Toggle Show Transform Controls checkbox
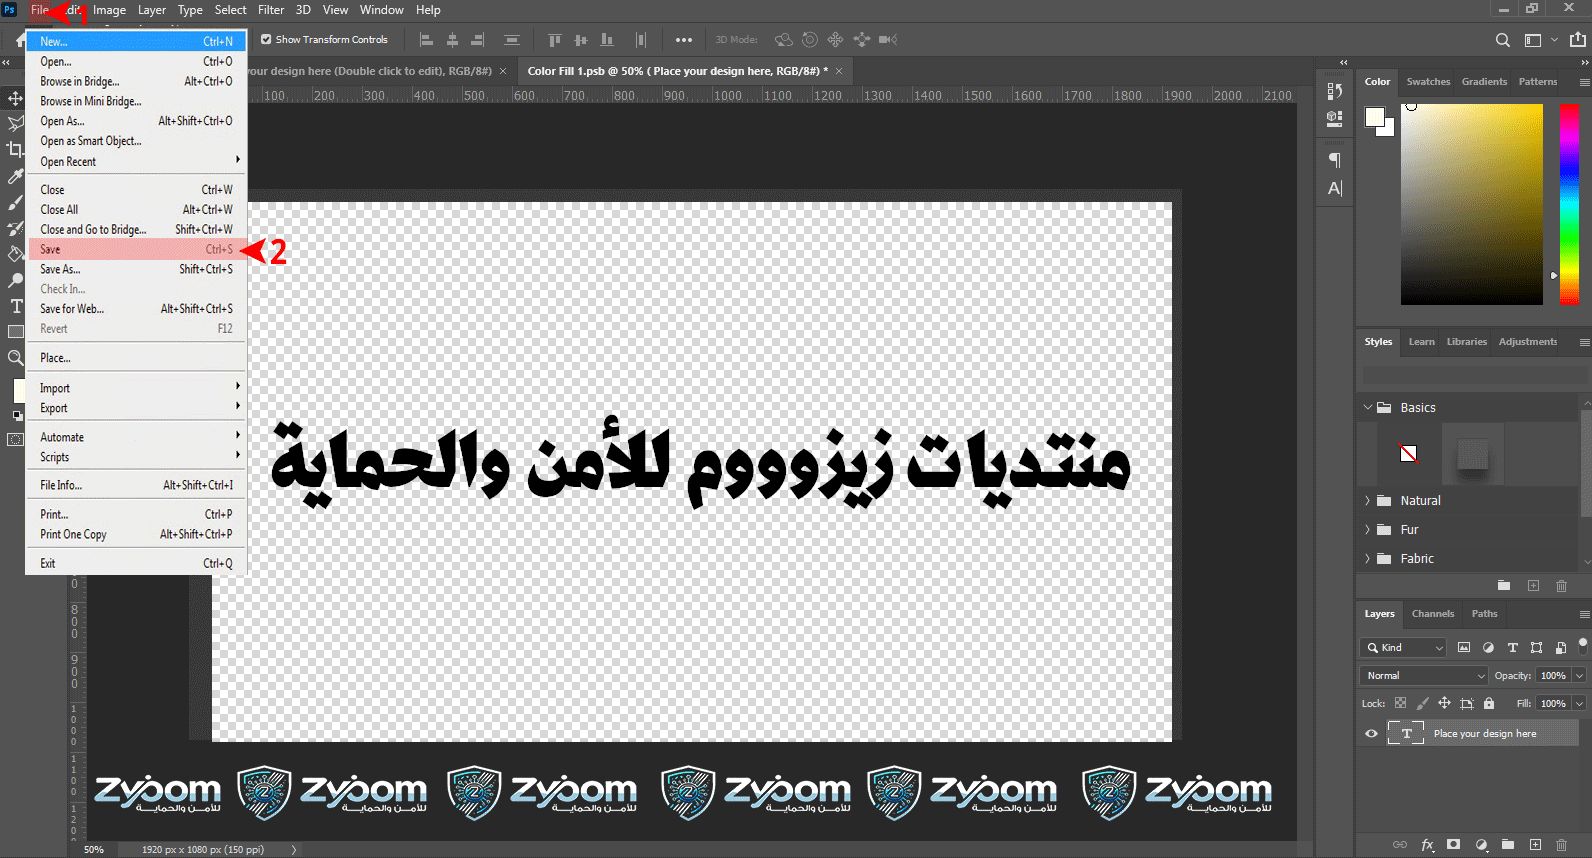1592x858 pixels. pyautogui.click(x=266, y=40)
